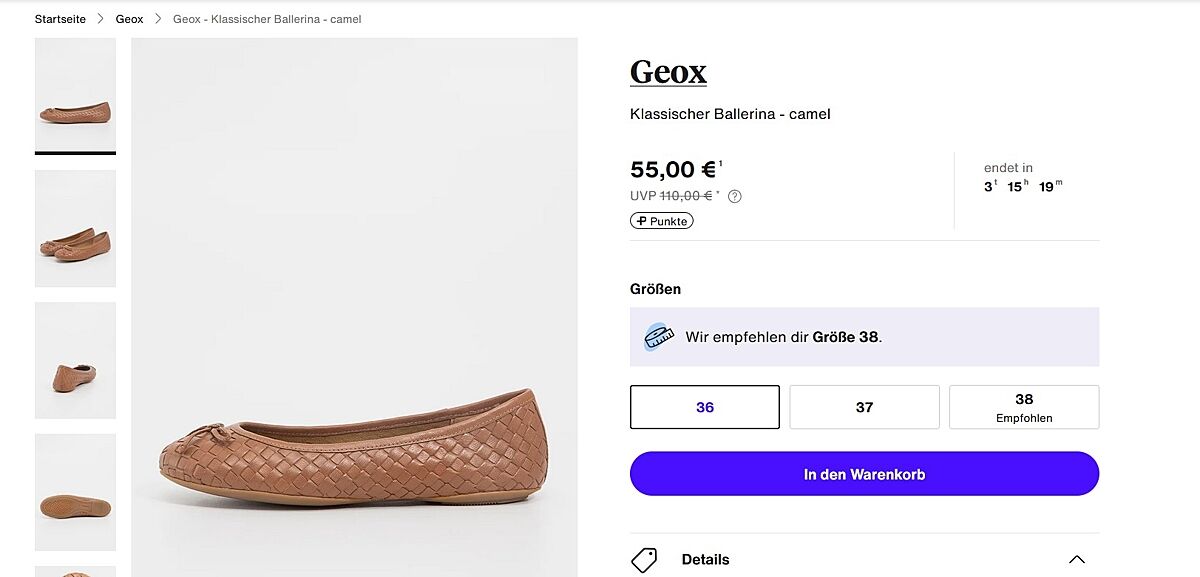Click the breadcrumb text Klassischer Ballerina - camel
Image resolution: width=1200 pixels, height=577 pixels.
point(267,19)
